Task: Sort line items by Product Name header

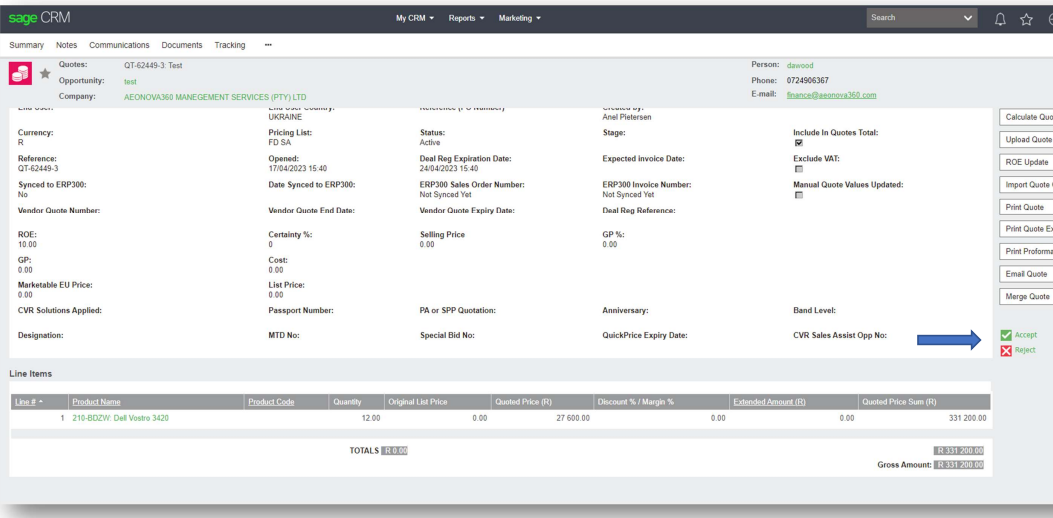Action: pyautogui.click(x=96, y=402)
